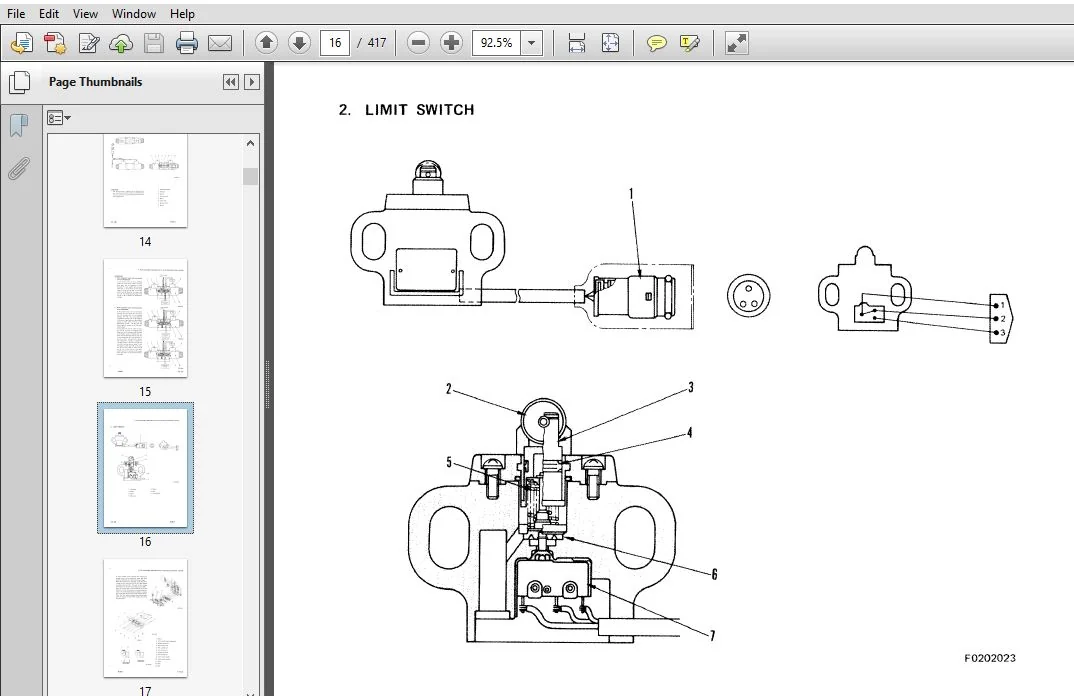The width and height of the screenshot is (1074, 696).
Task: Click the figure code F0202023
Action: pyautogui.click(x=990, y=658)
